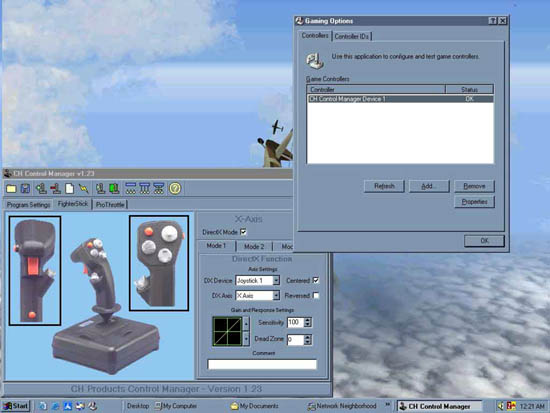Click the up arrow beside the response curve

[x=246, y=324]
